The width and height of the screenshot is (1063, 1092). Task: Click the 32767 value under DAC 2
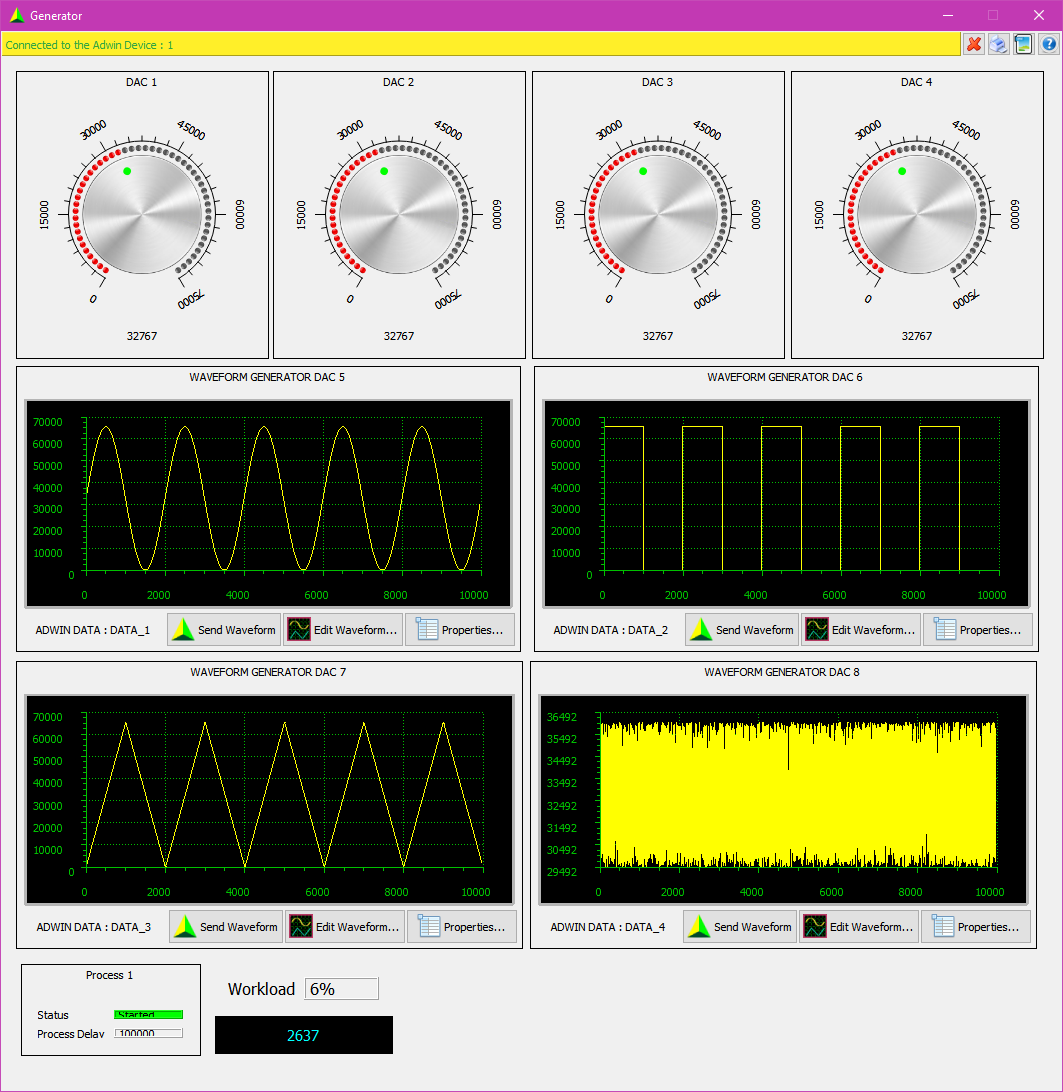399,336
